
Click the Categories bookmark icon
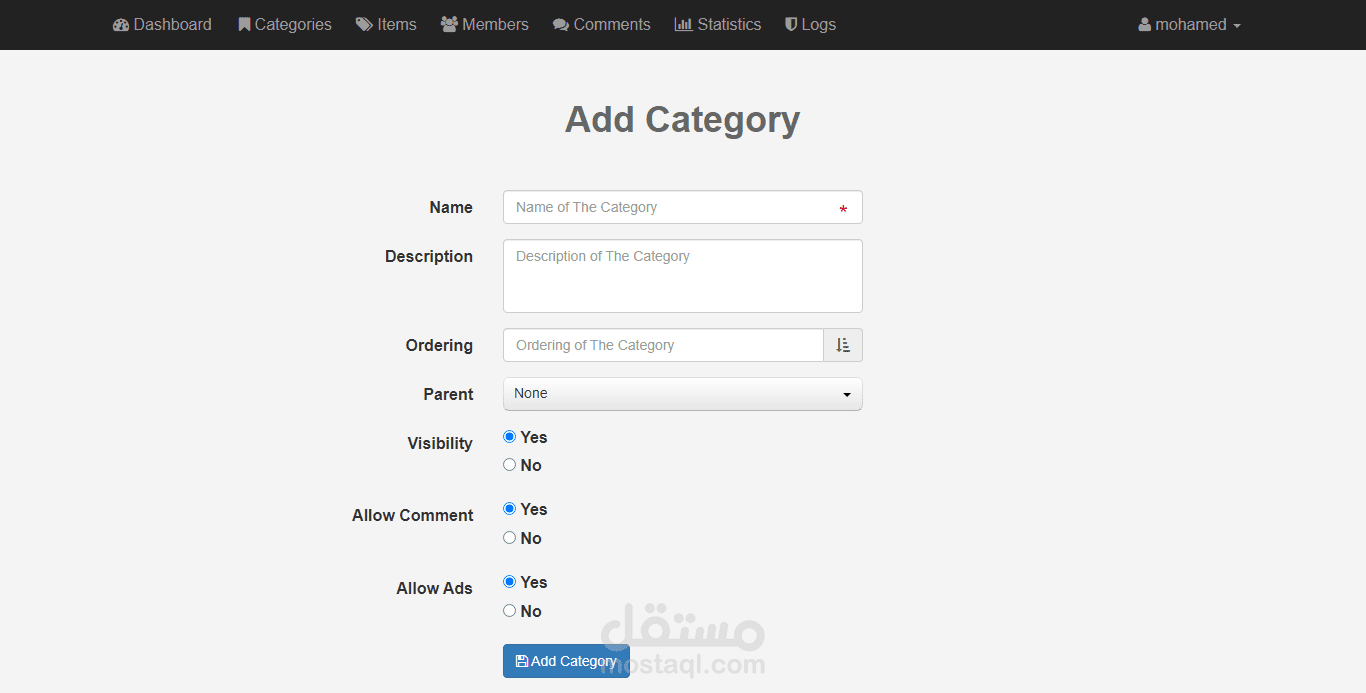(244, 25)
